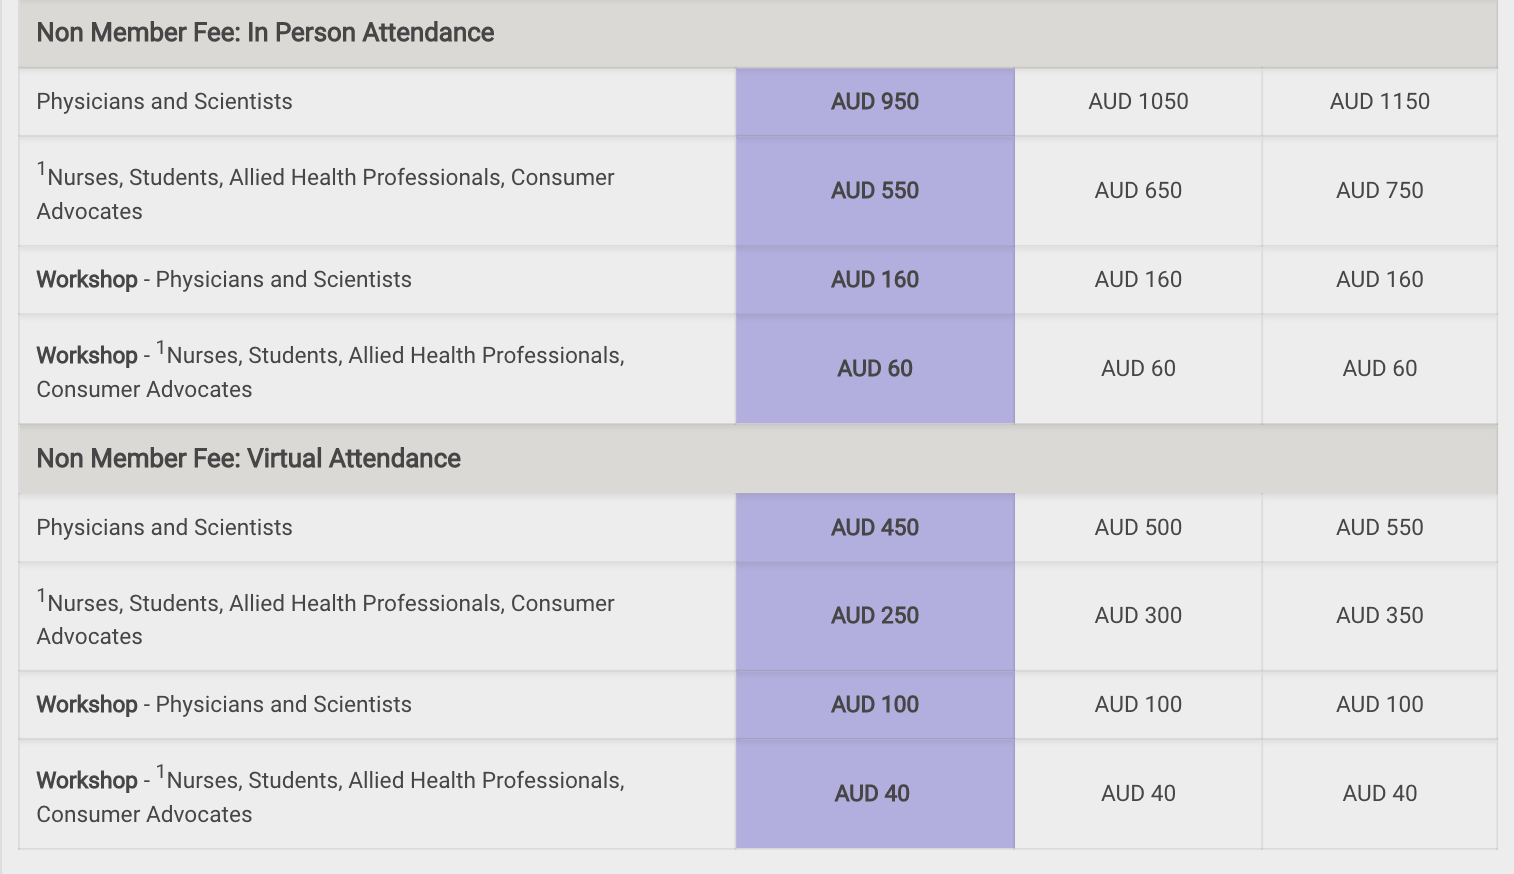Image resolution: width=1514 pixels, height=874 pixels.
Task: Click "Workshop - Physicians and Scientists" under Virtual Attendance
Action: point(224,705)
